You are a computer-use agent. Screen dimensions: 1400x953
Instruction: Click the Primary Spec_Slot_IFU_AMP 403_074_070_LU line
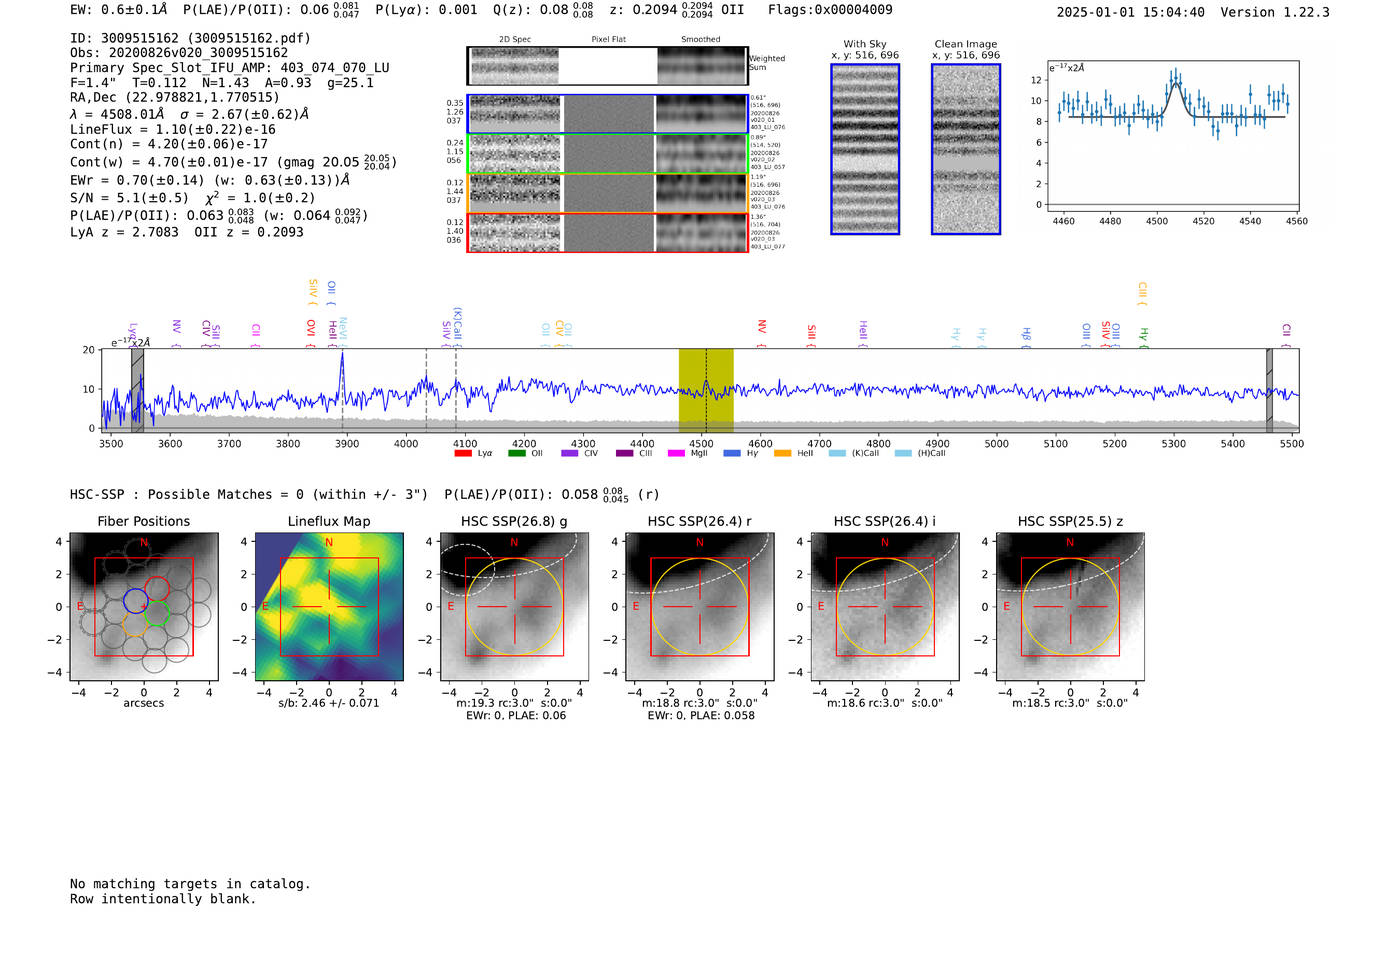(230, 68)
